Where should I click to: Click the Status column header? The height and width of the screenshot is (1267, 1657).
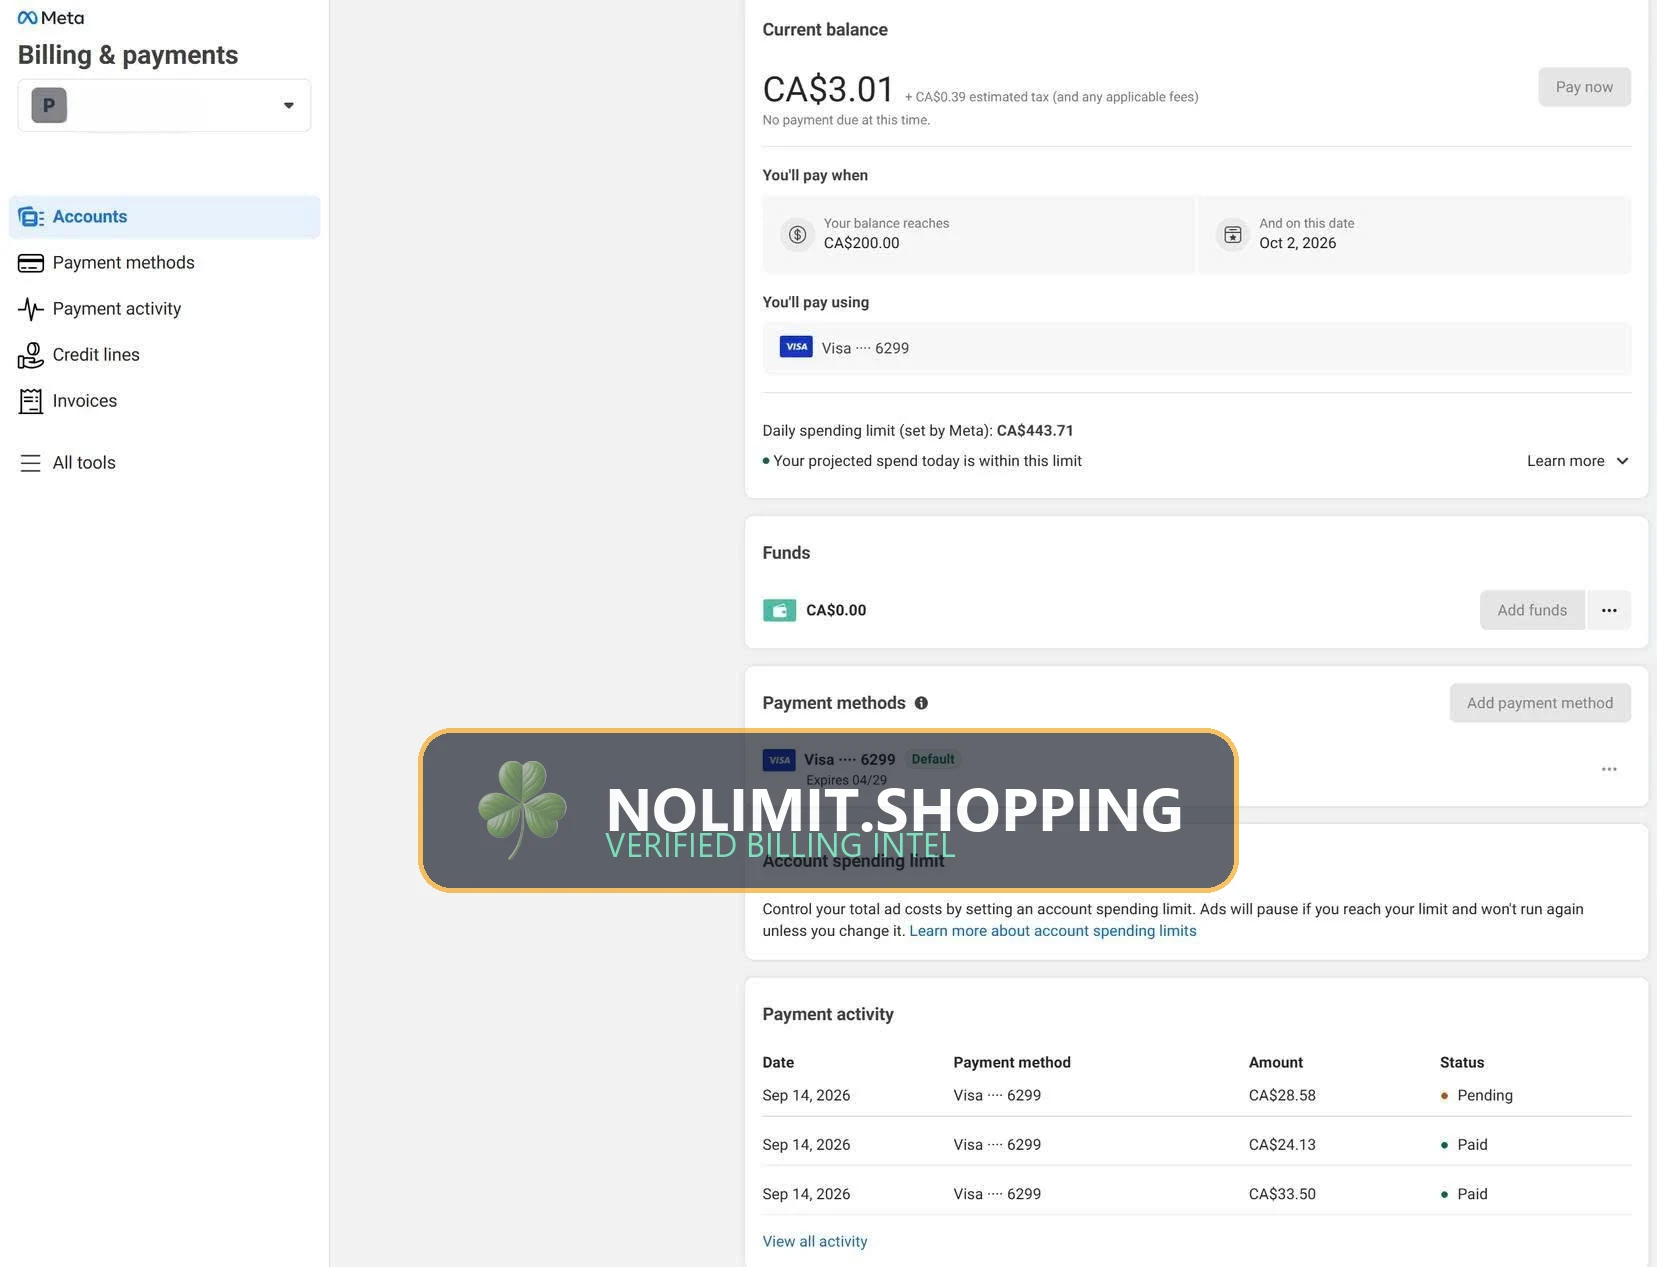pyautogui.click(x=1462, y=1062)
